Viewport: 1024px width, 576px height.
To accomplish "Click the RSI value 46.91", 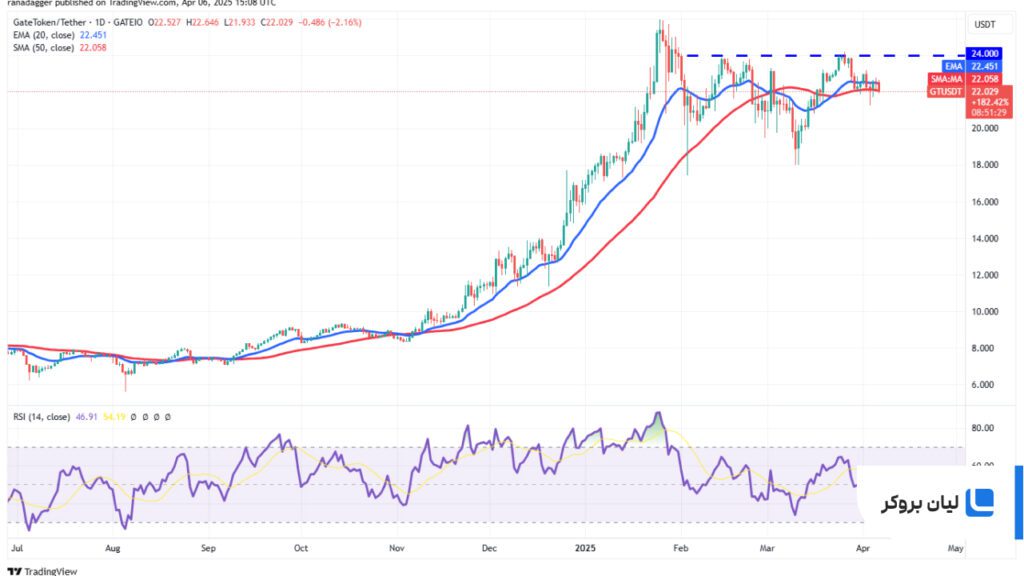I will coord(86,417).
